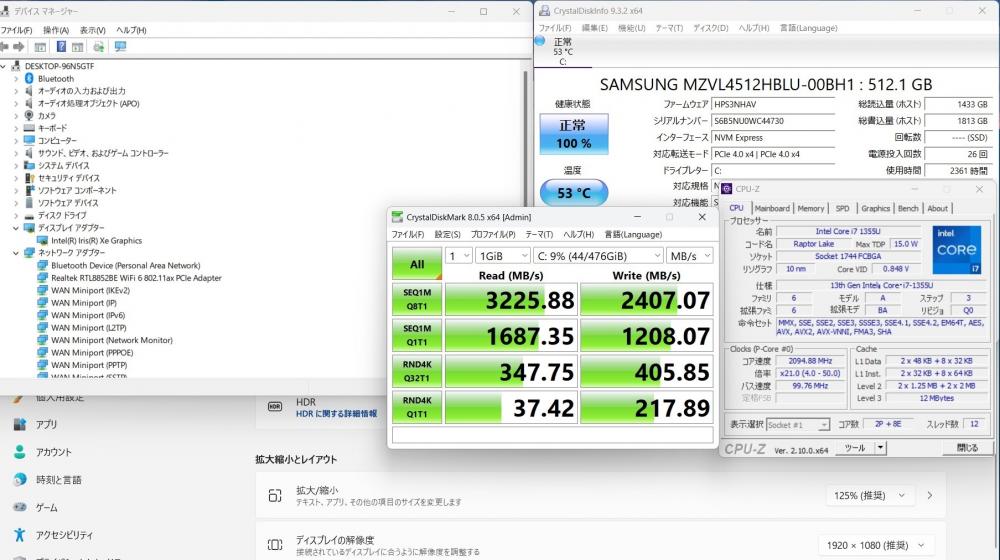Click the update driver icon with green arrow
The height and width of the screenshot is (560, 1000).
click(98, 47)
